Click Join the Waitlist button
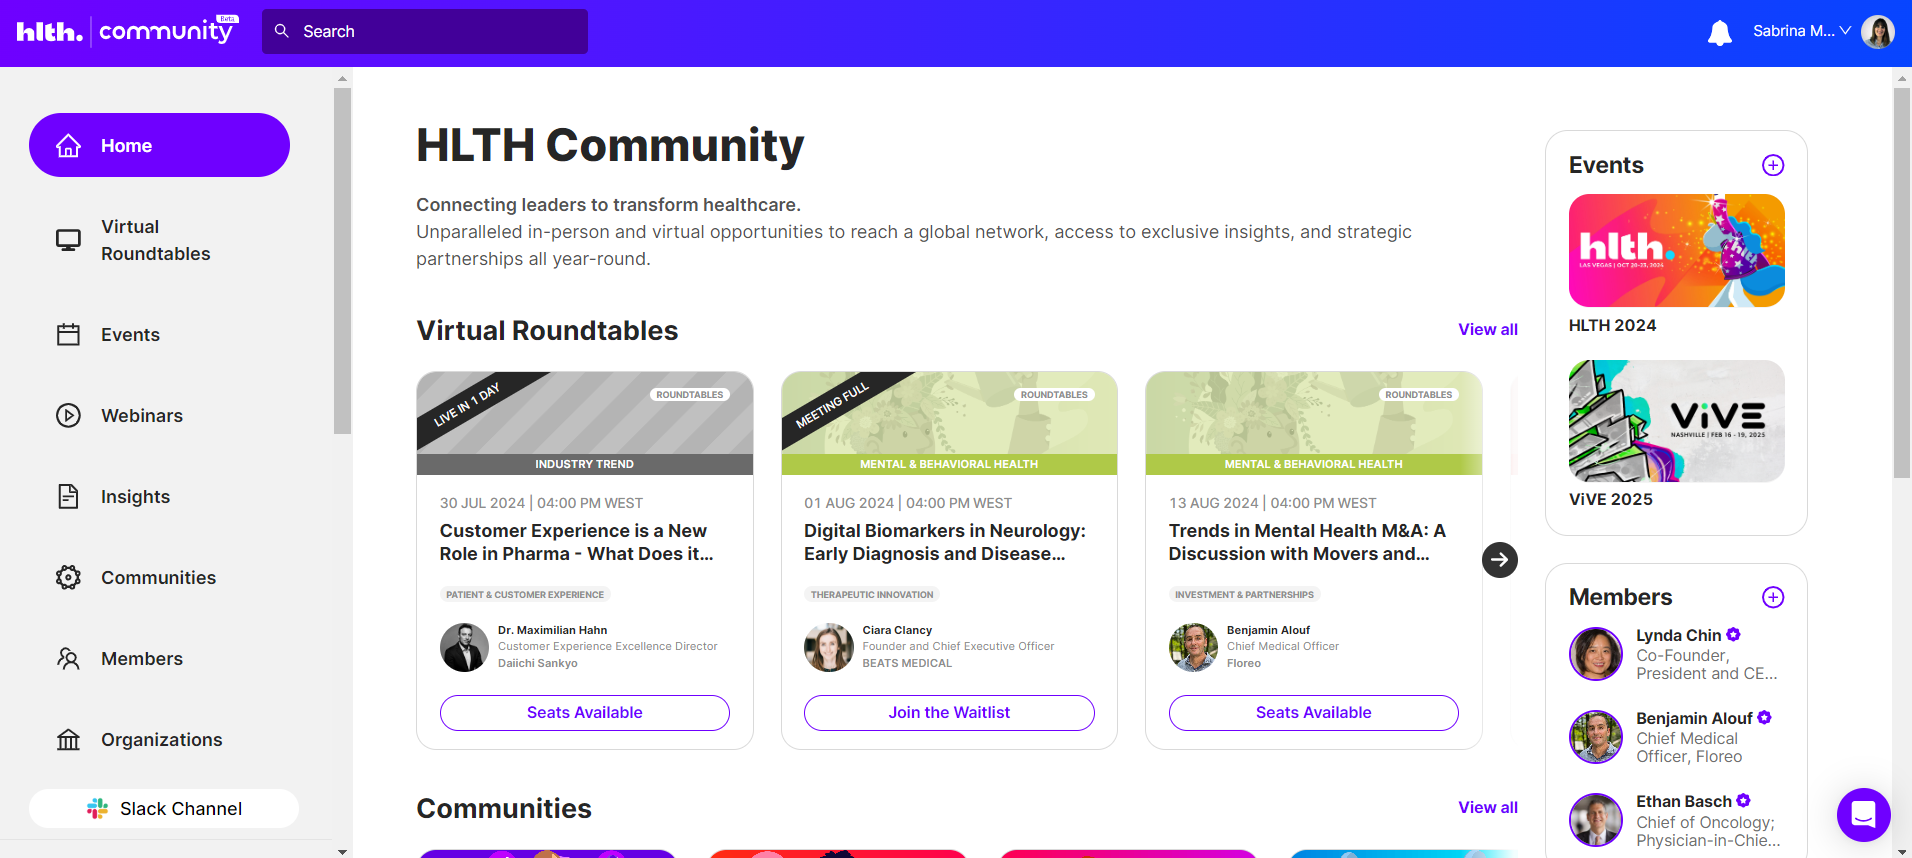The image size is (1912, 858). click(949, 713)
